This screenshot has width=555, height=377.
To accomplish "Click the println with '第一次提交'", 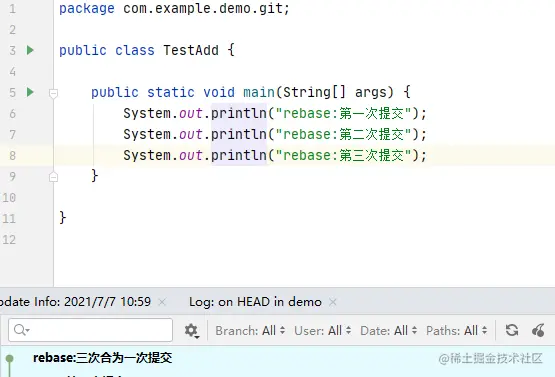I will (275, 114).
